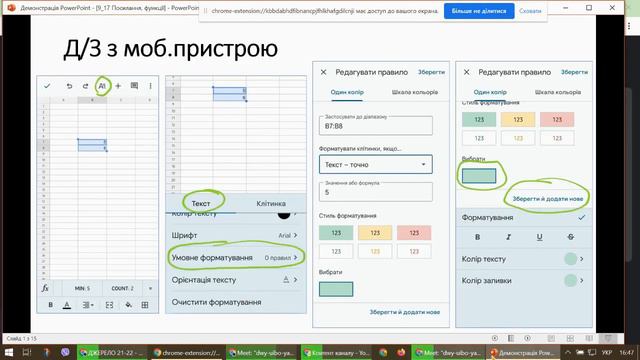Open the three-dot more menu in Sheets toolbar
Screen dimensions: 640x360
click(x=150, y=86)
